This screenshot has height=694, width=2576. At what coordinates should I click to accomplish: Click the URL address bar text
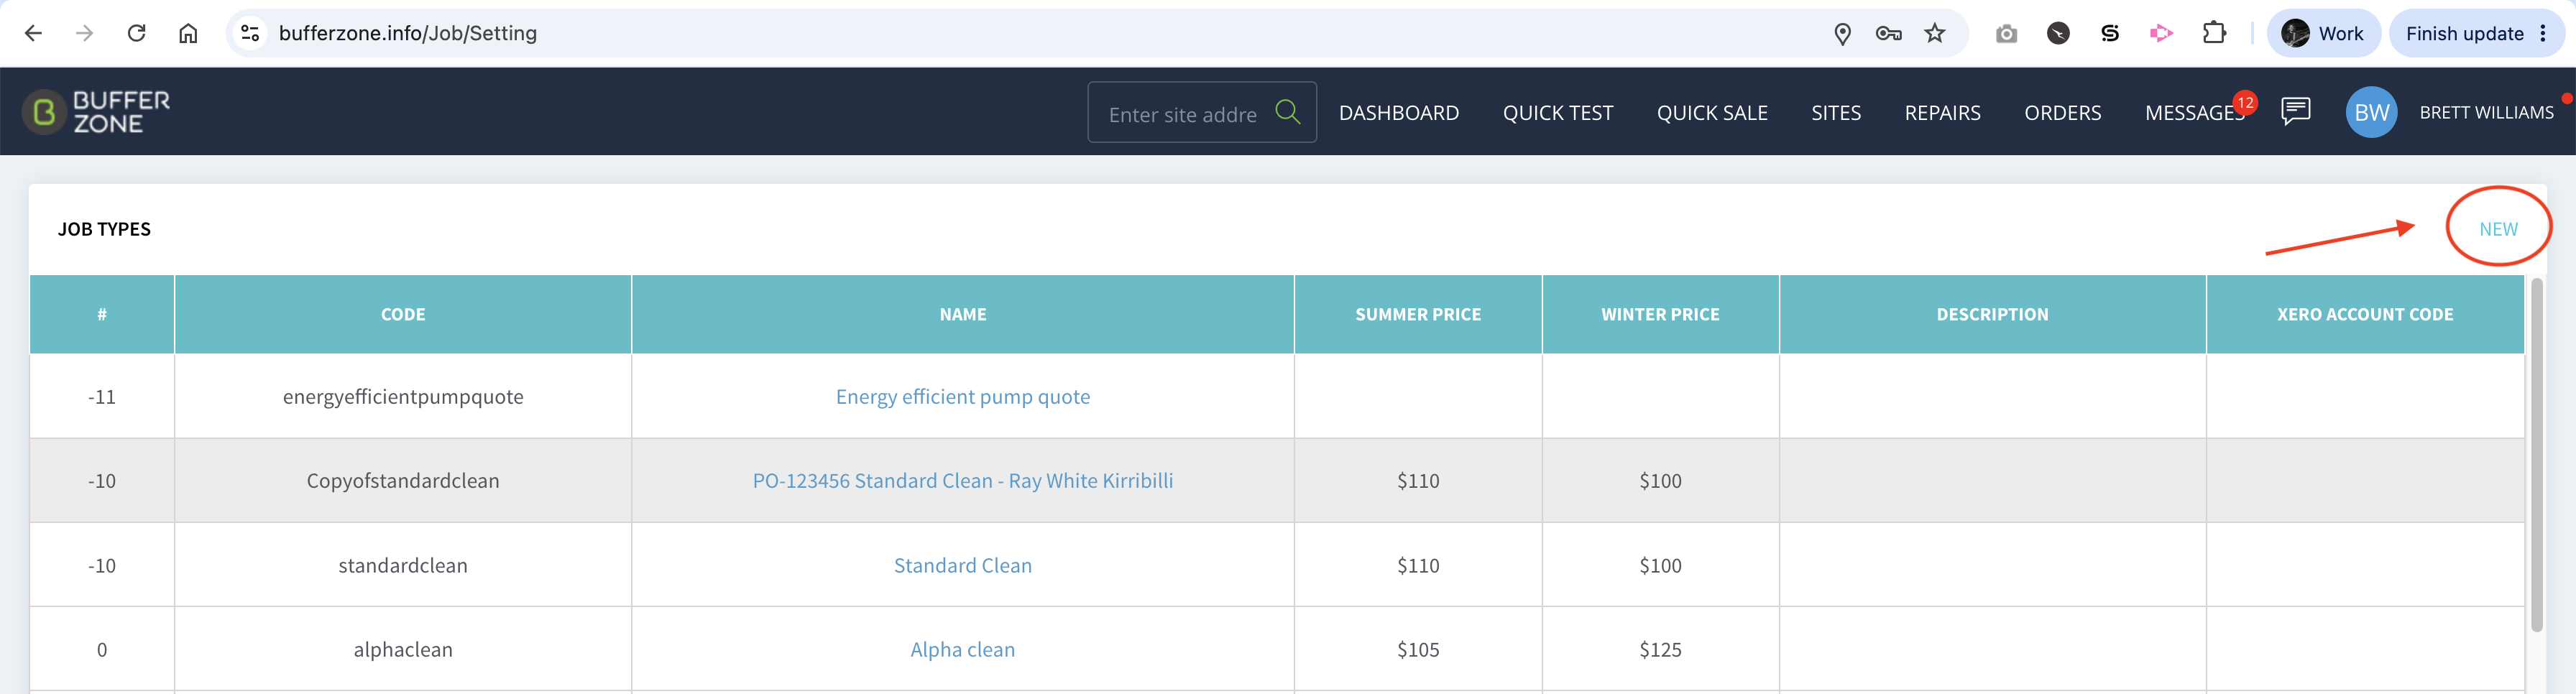[x=408, y=33]
